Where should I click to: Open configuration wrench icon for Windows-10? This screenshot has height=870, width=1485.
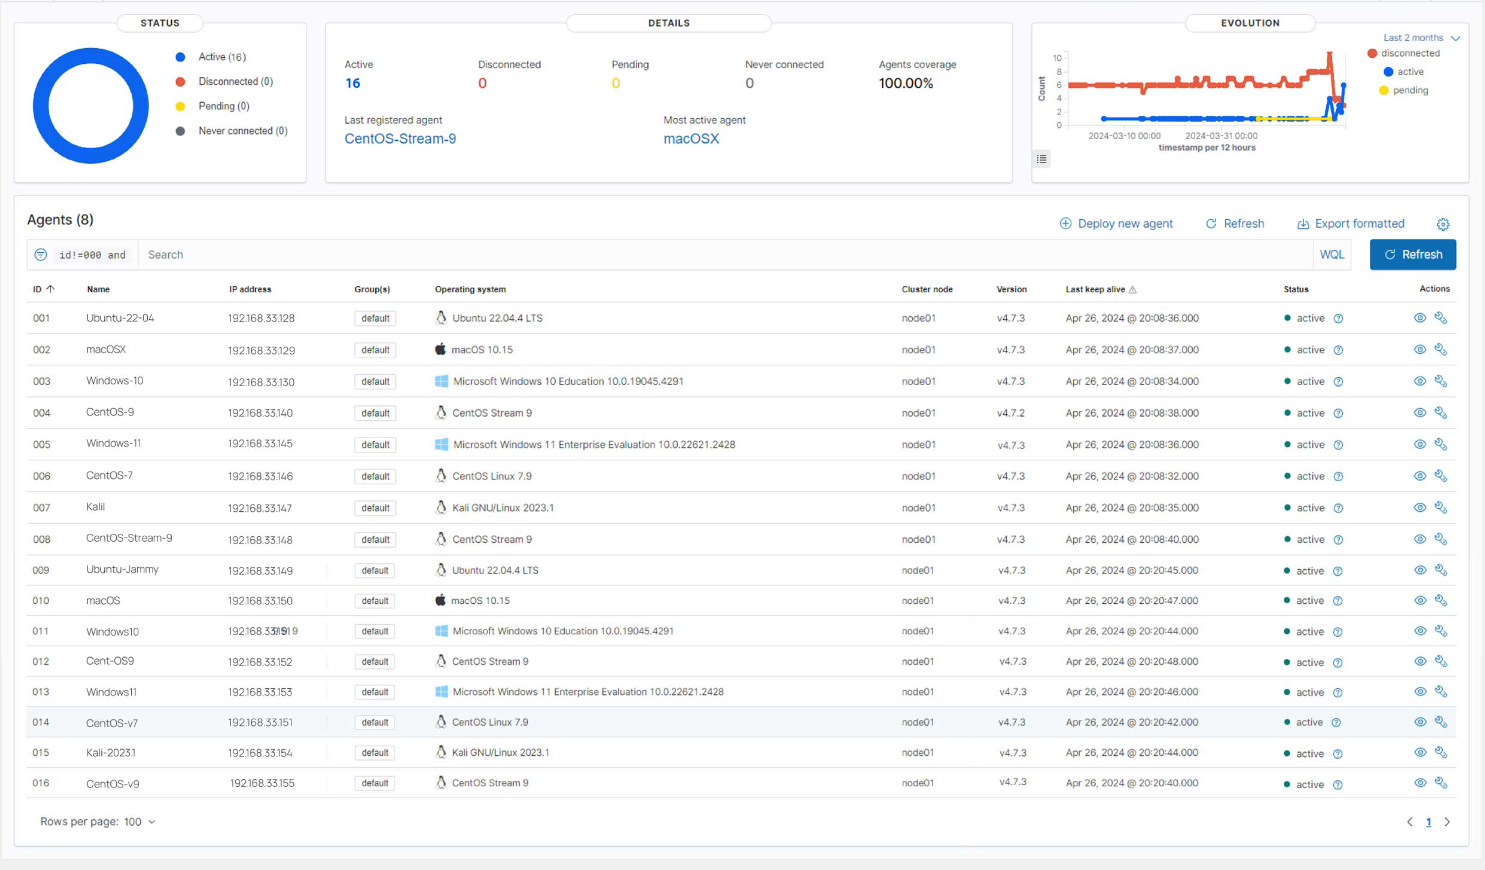(x=1441, y=381)
